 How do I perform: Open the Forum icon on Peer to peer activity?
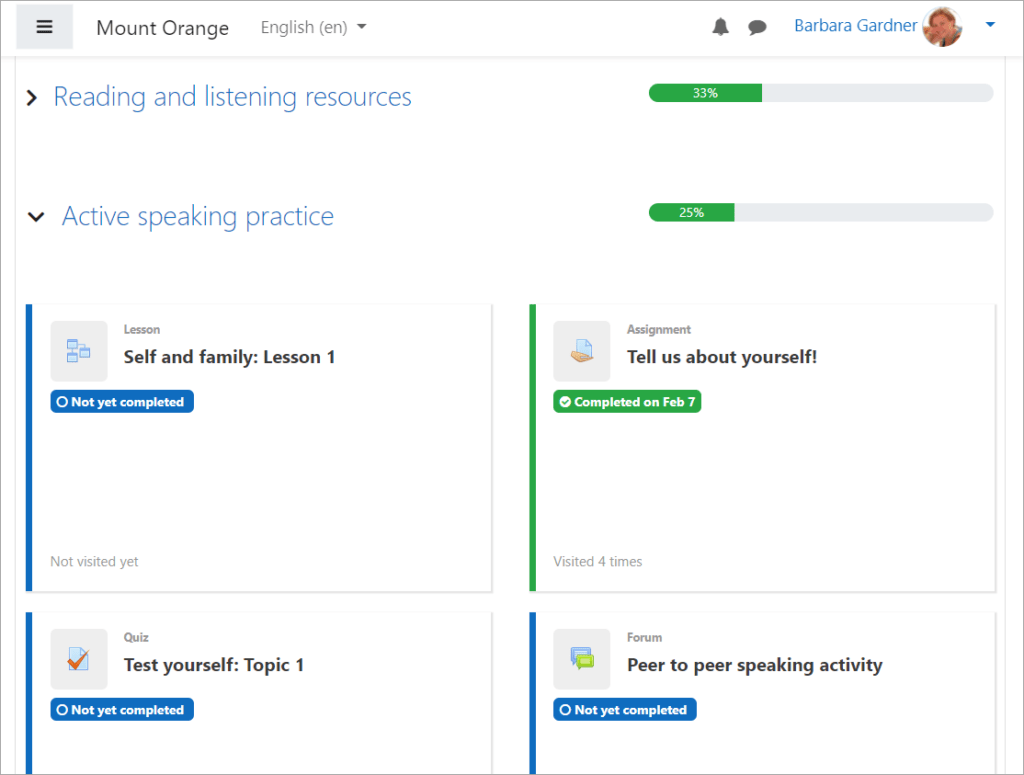tap(582, 659)
